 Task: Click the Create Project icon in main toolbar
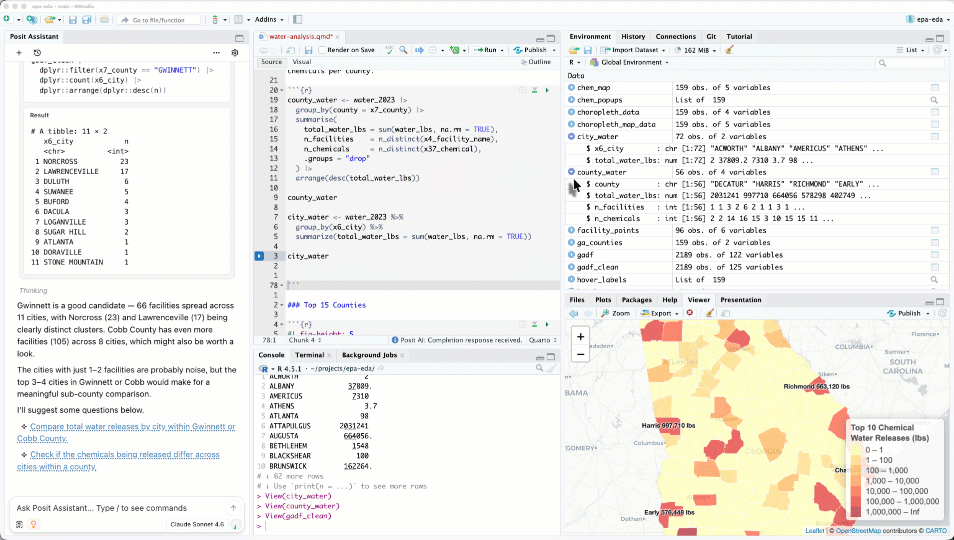point(31,19)
